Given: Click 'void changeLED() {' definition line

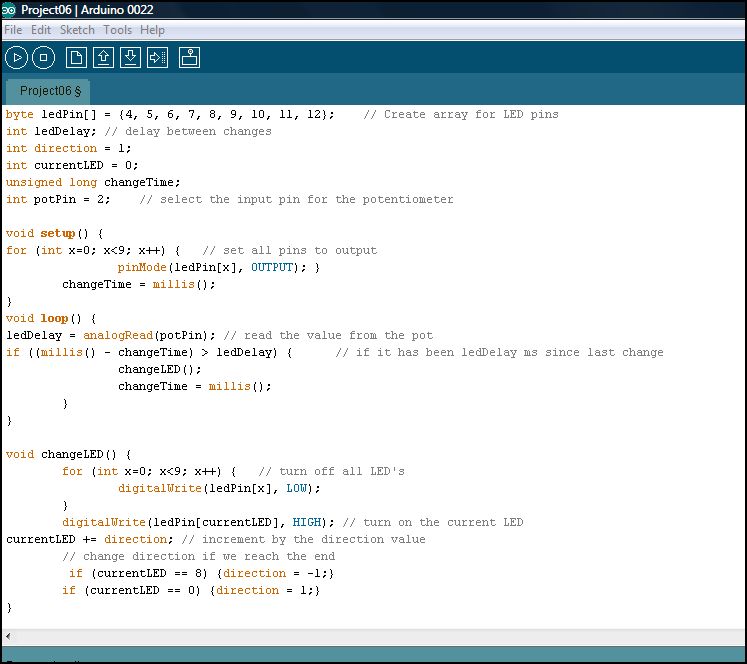Looking at the screenshot, I should [x=69, y=454].
